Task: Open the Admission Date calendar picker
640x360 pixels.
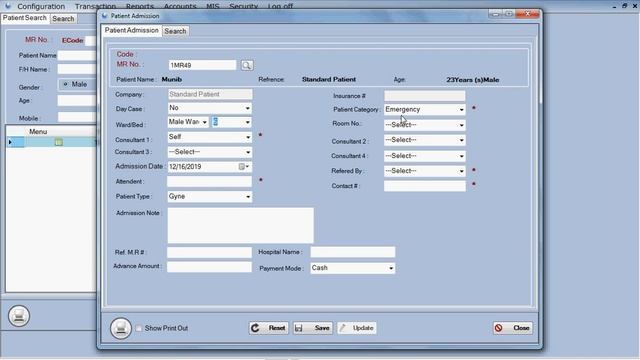Action: 244,167
